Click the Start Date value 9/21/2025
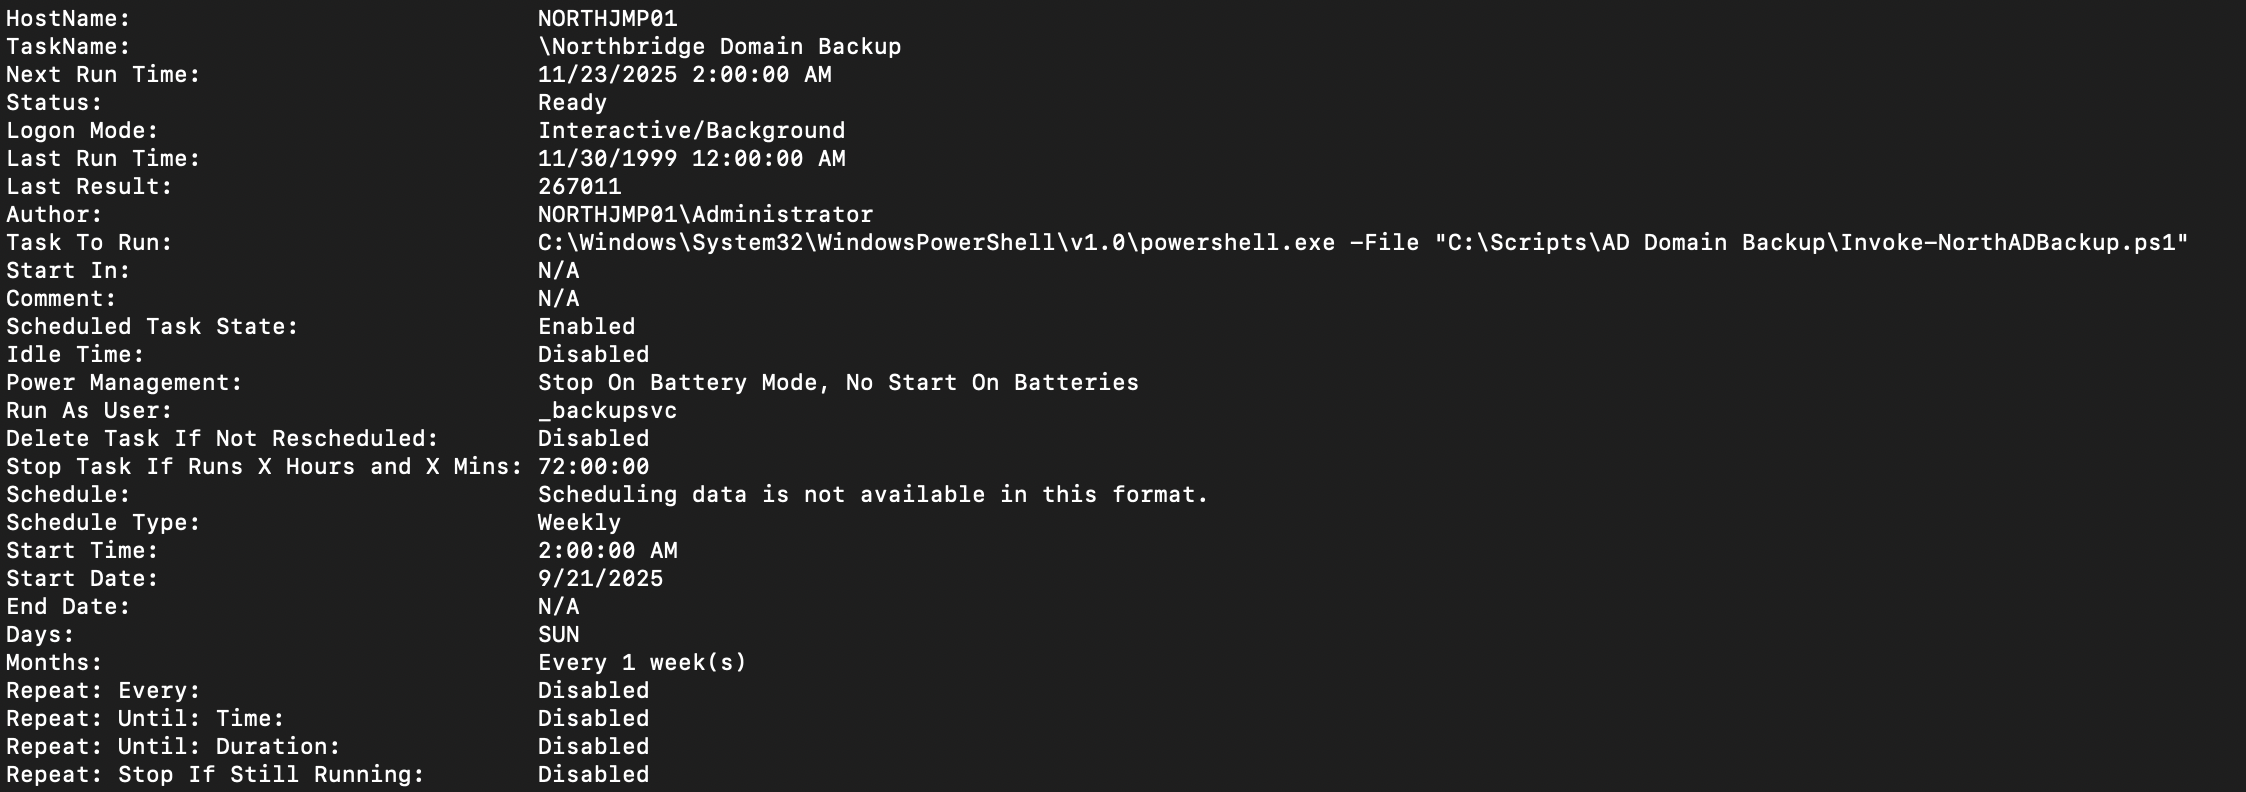 click(x=600, y=579)
